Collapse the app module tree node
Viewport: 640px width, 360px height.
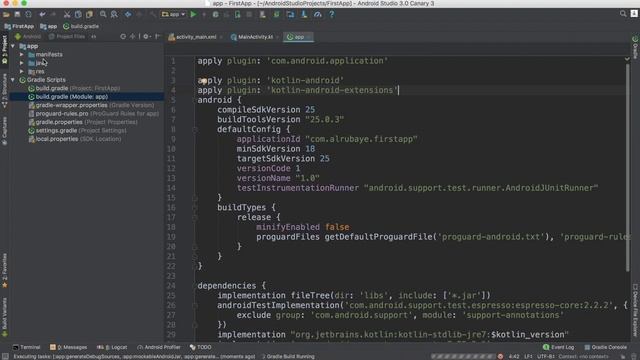click(13, 46)
